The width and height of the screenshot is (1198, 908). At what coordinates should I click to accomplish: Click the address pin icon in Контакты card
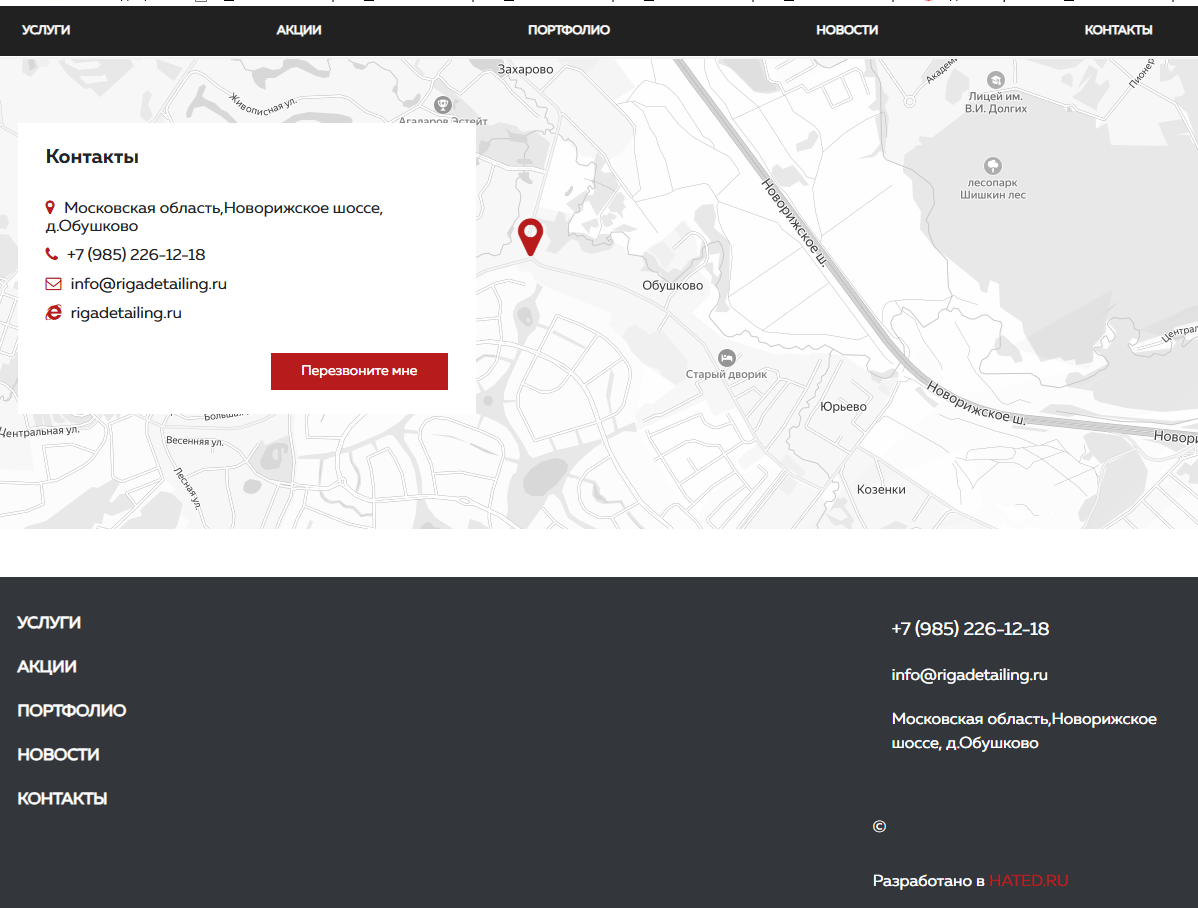[50, 208]
